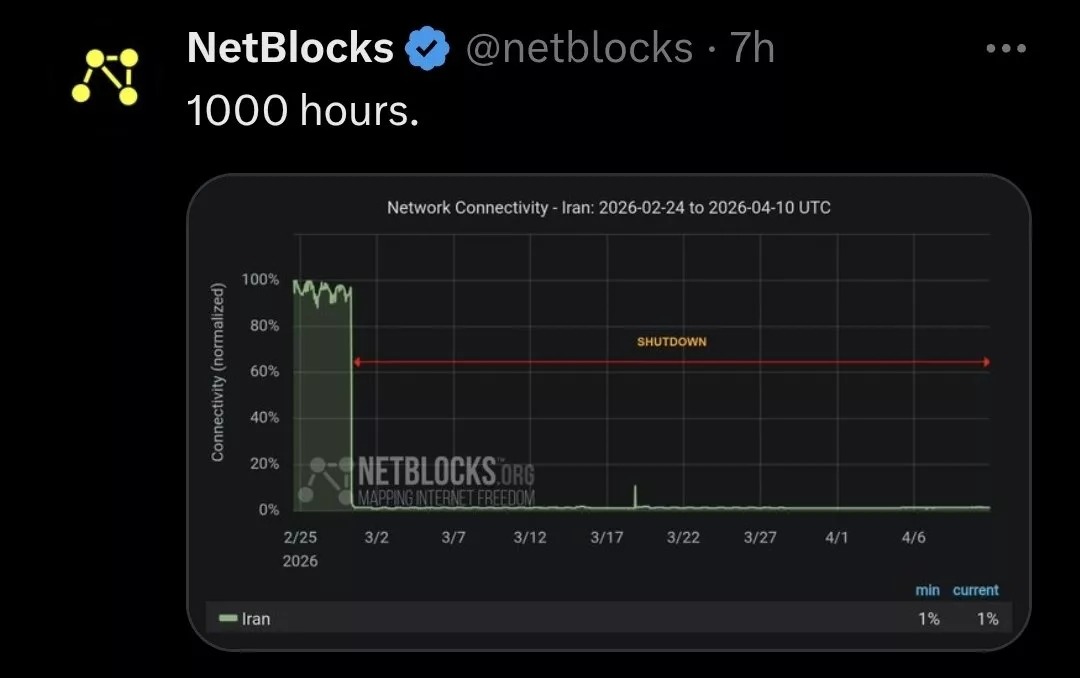The width and height of the screenshot is (1080, 678).
Task: Click the 100% y-axis label
Action: [x=260, y=280]
